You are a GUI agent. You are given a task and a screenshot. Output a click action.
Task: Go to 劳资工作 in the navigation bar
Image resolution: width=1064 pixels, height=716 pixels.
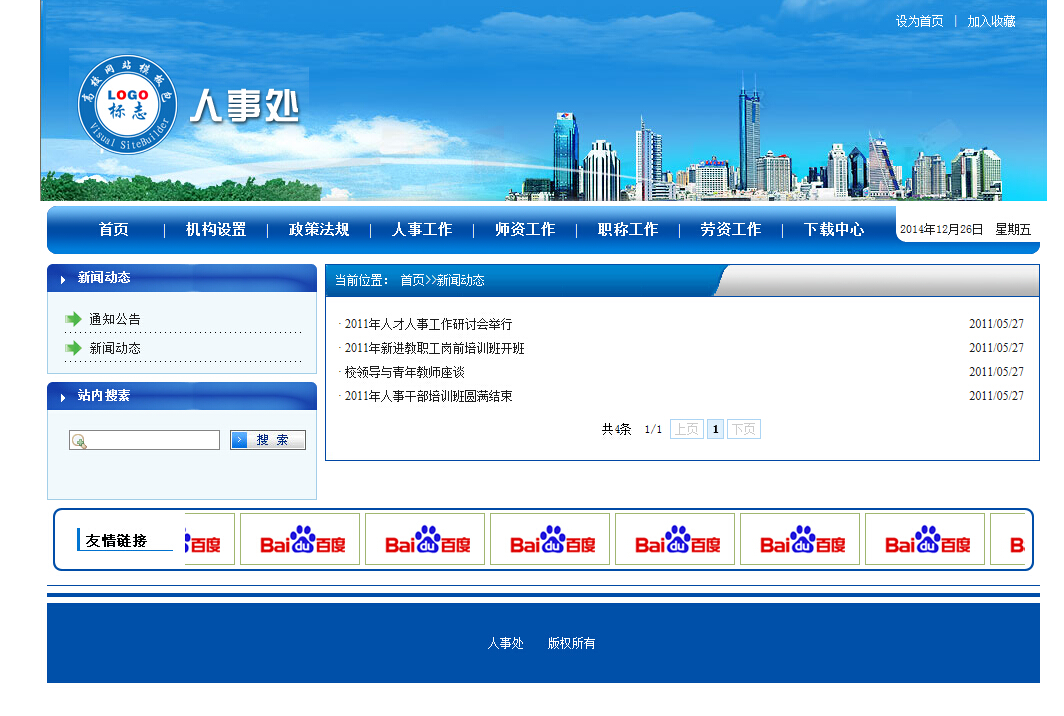[x=731, y=229]
